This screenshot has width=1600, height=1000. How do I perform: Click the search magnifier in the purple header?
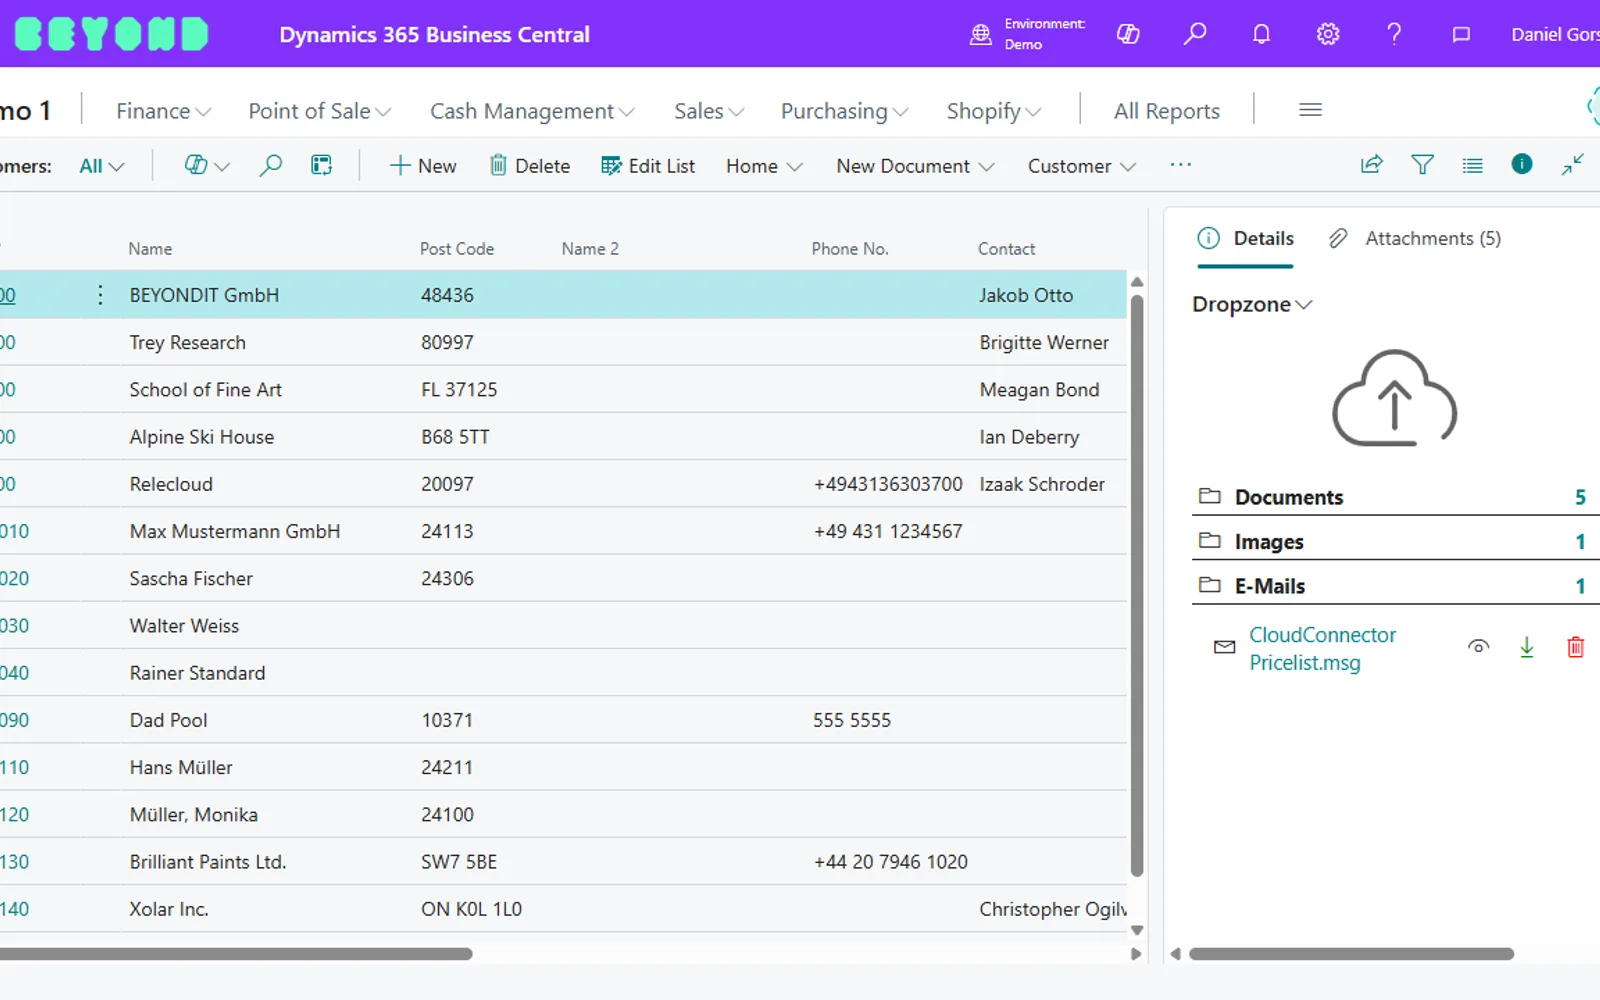[1195, 34]
